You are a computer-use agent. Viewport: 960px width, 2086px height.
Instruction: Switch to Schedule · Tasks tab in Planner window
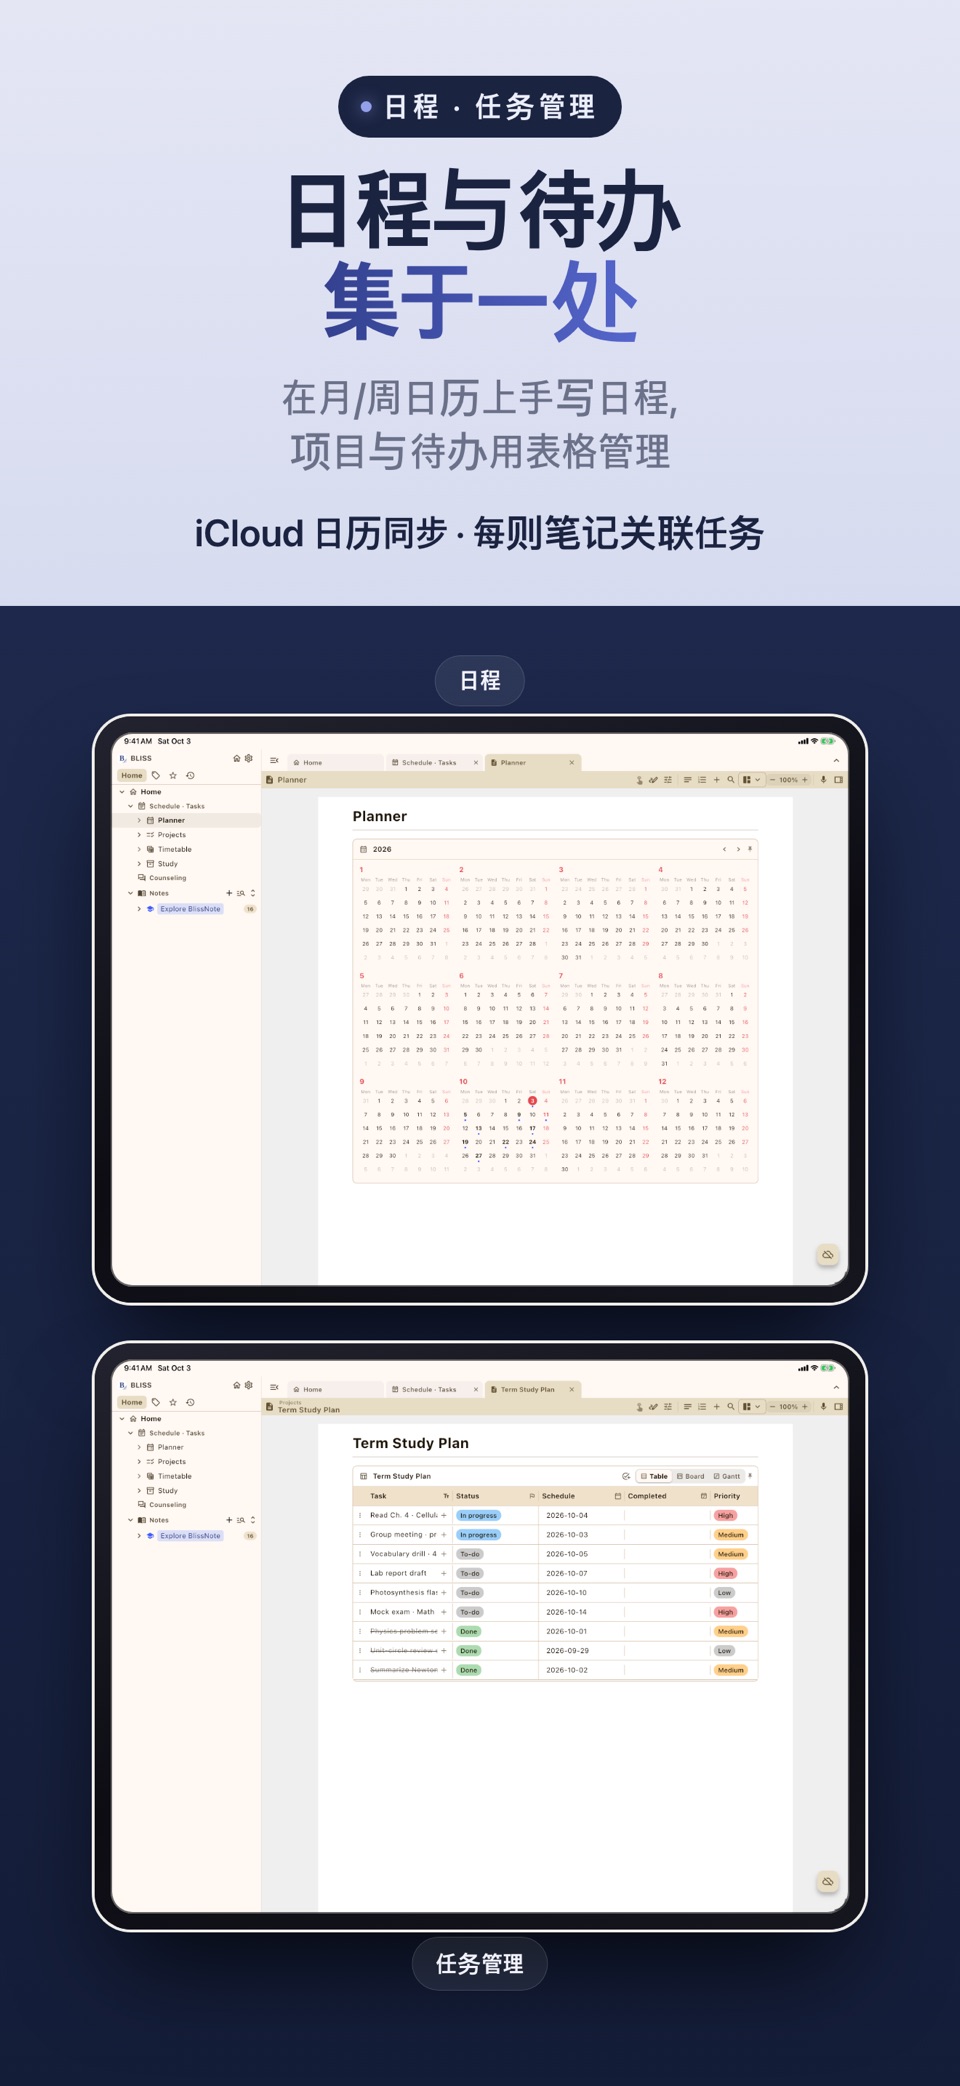coord(434,762)
